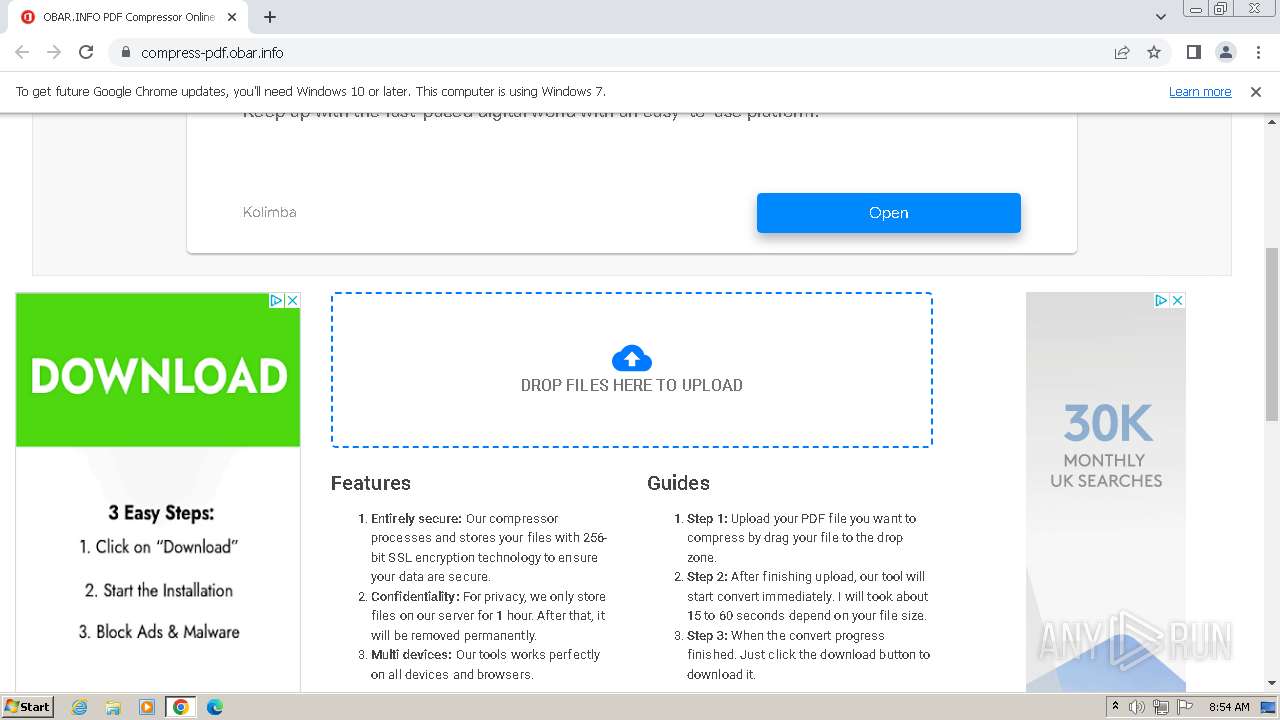Image resolution: width=1280 pixels, height=720 pixels.
Task: Dismiss the Chrome update notification bar
Action: (1256, 91)
